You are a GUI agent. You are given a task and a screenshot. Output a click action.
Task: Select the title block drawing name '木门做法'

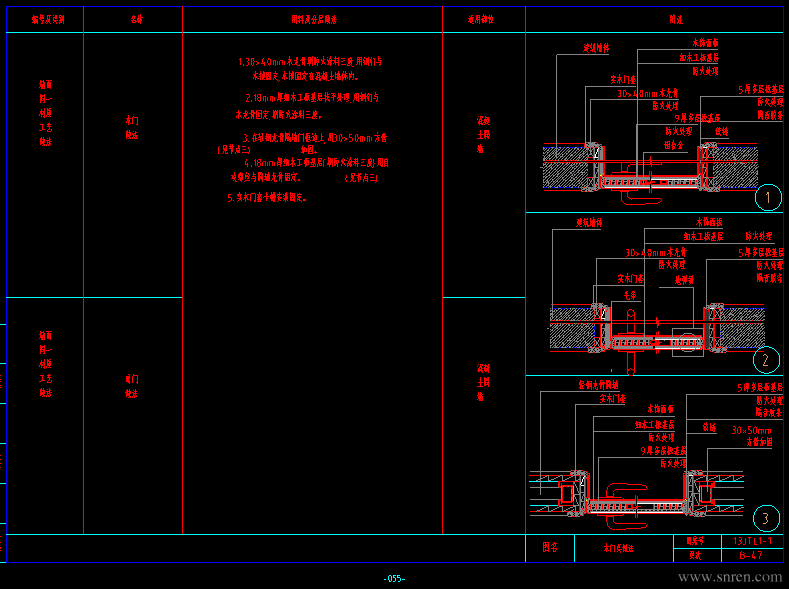tap(618, 548)
